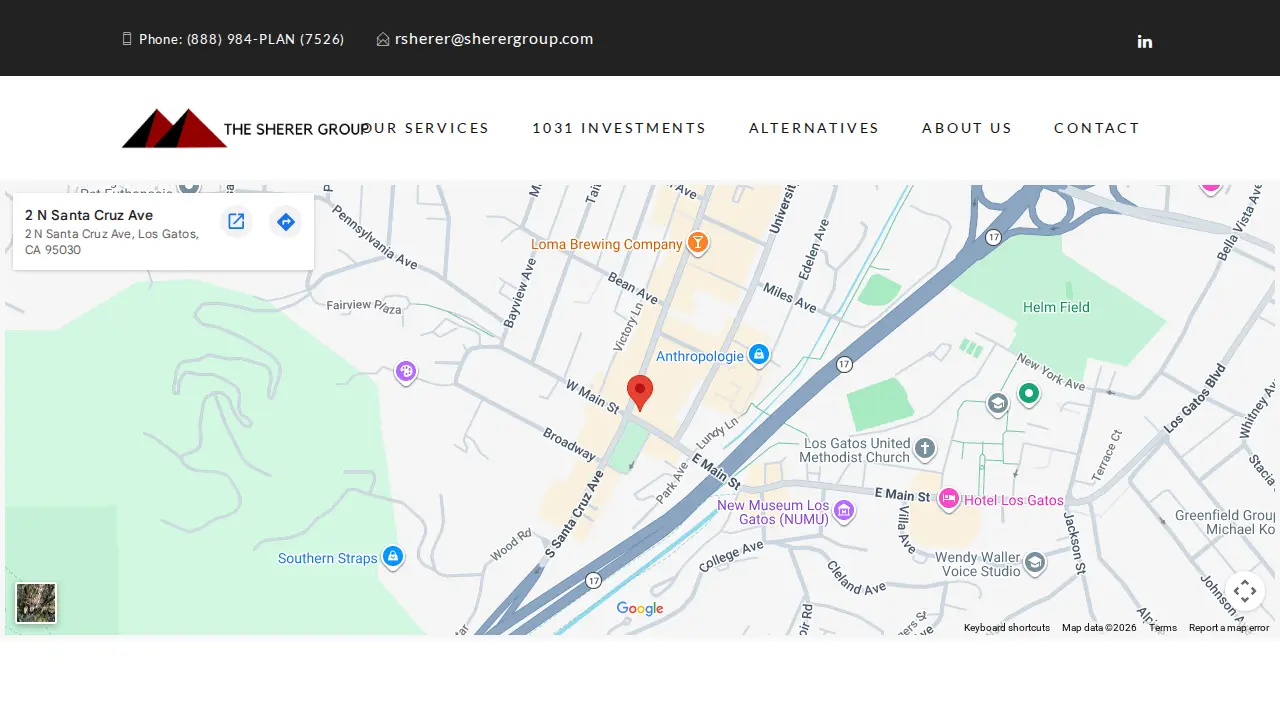
Task: Go to Contact page
Action: pyautogui.click(x=1097, y=128)
